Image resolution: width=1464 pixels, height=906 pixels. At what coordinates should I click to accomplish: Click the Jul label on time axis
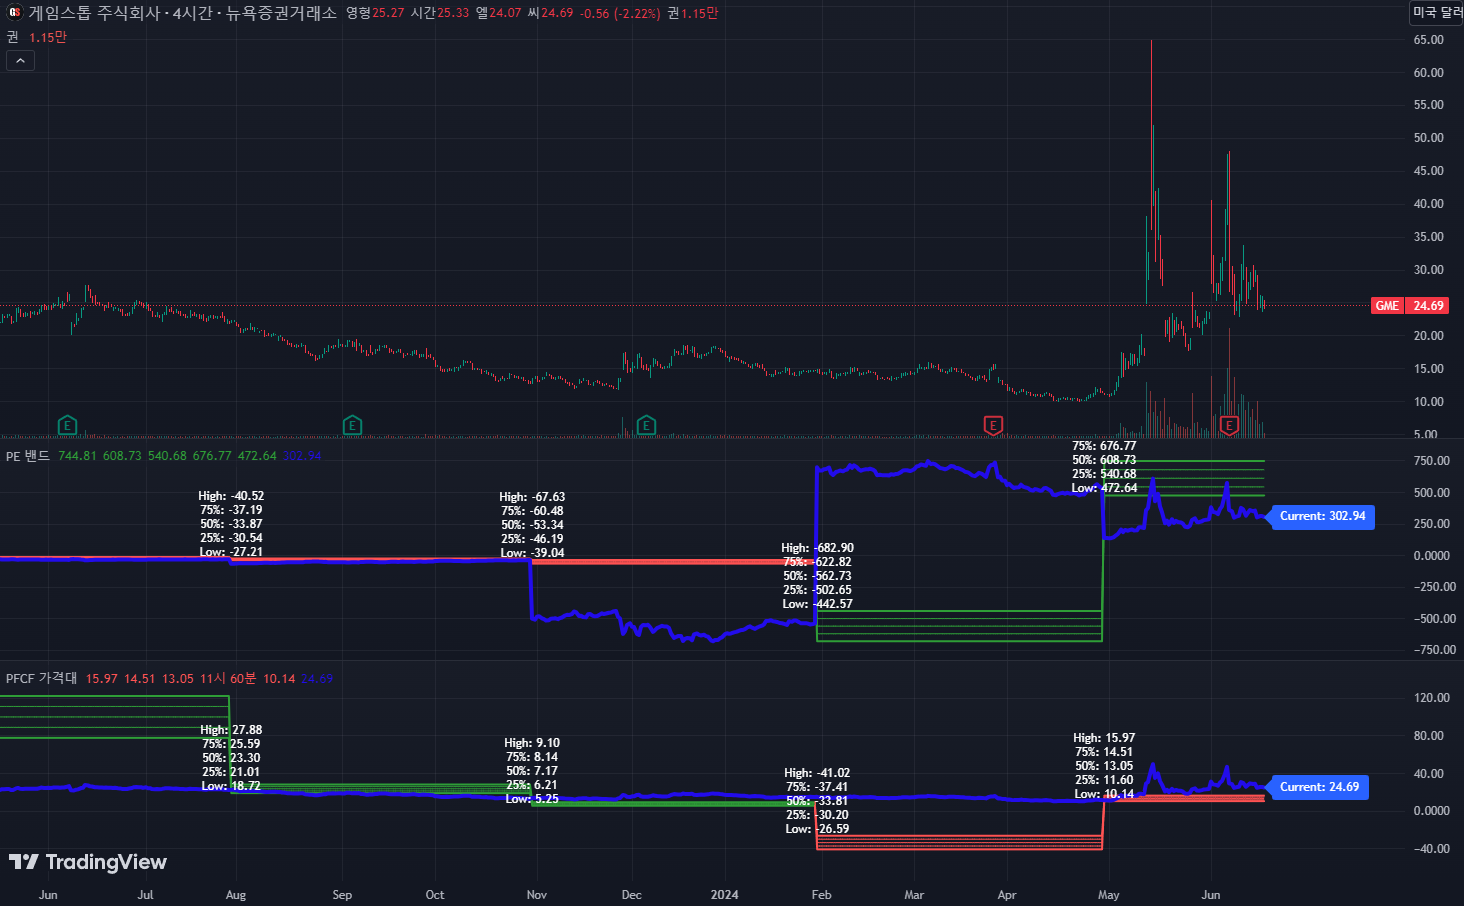(145, 895)
